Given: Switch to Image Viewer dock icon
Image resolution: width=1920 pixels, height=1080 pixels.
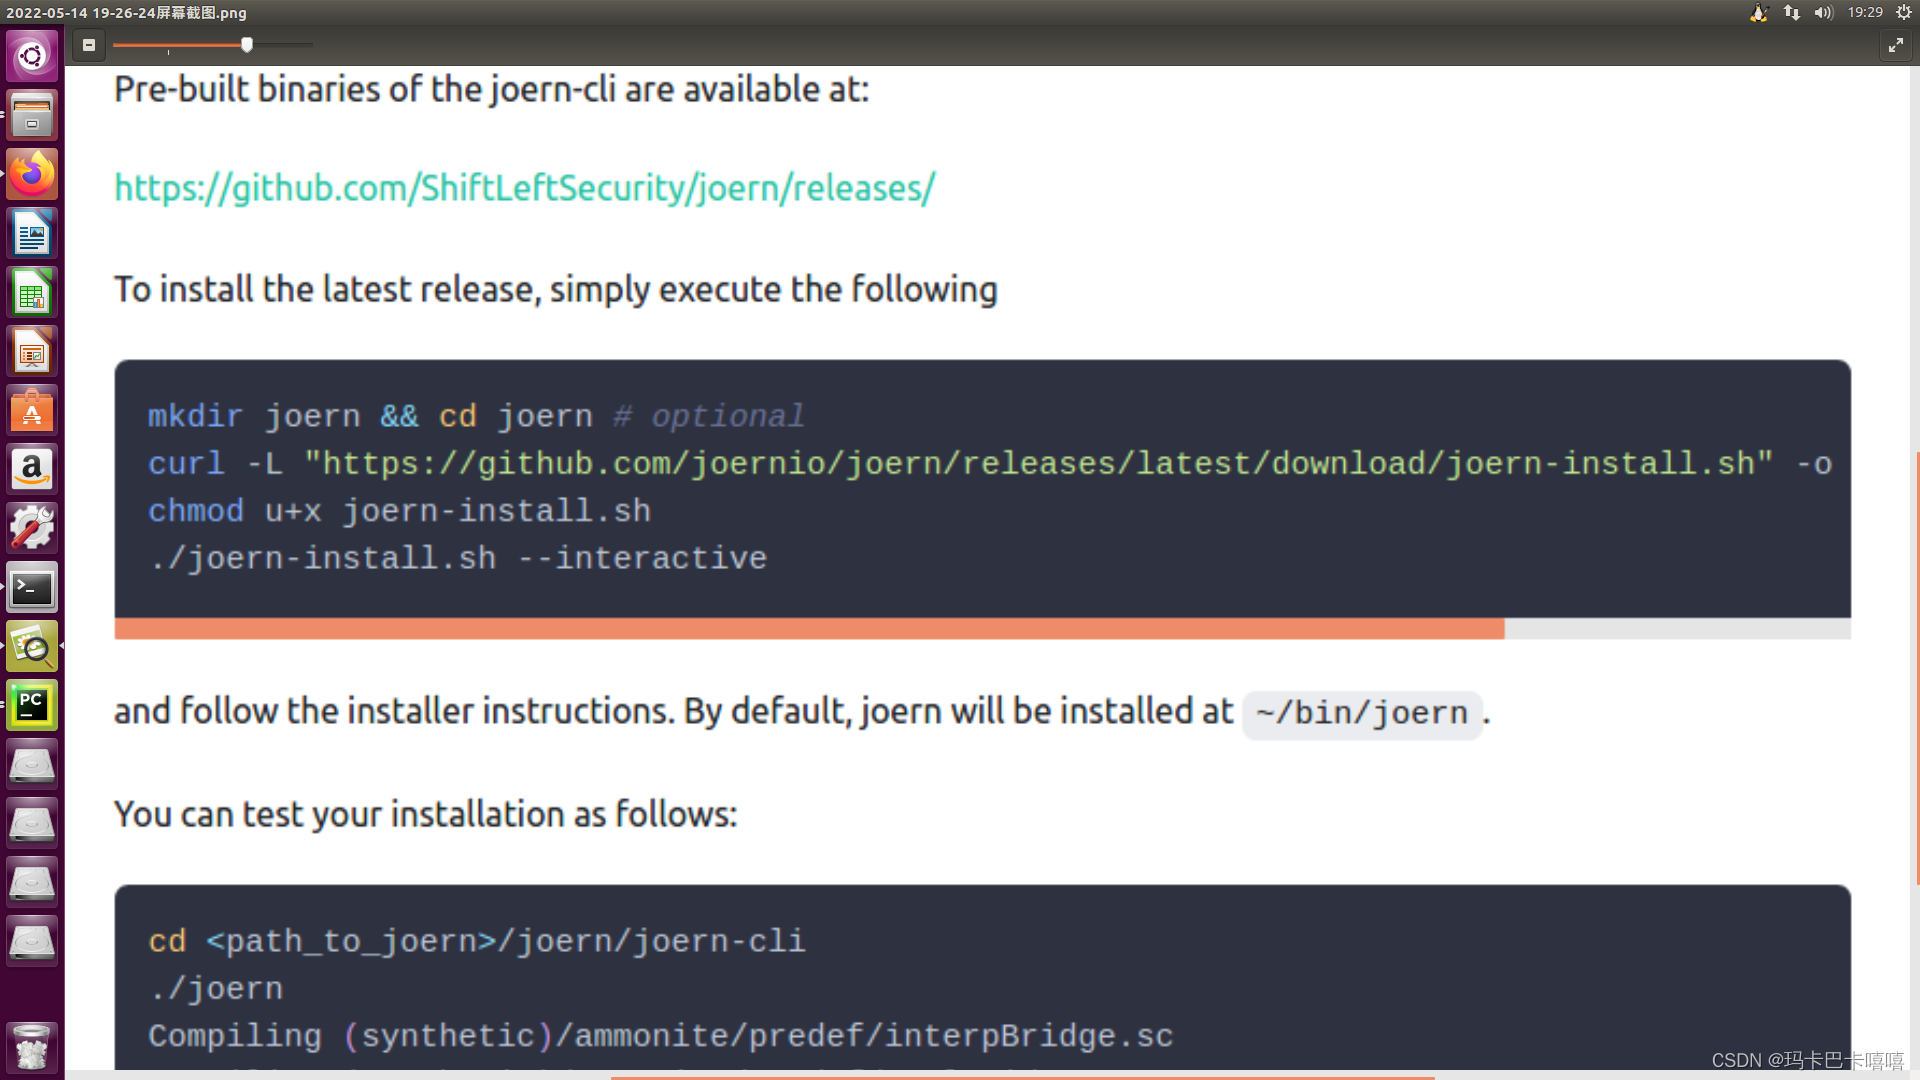Looking at the screenshot, I should coord(32,646).
